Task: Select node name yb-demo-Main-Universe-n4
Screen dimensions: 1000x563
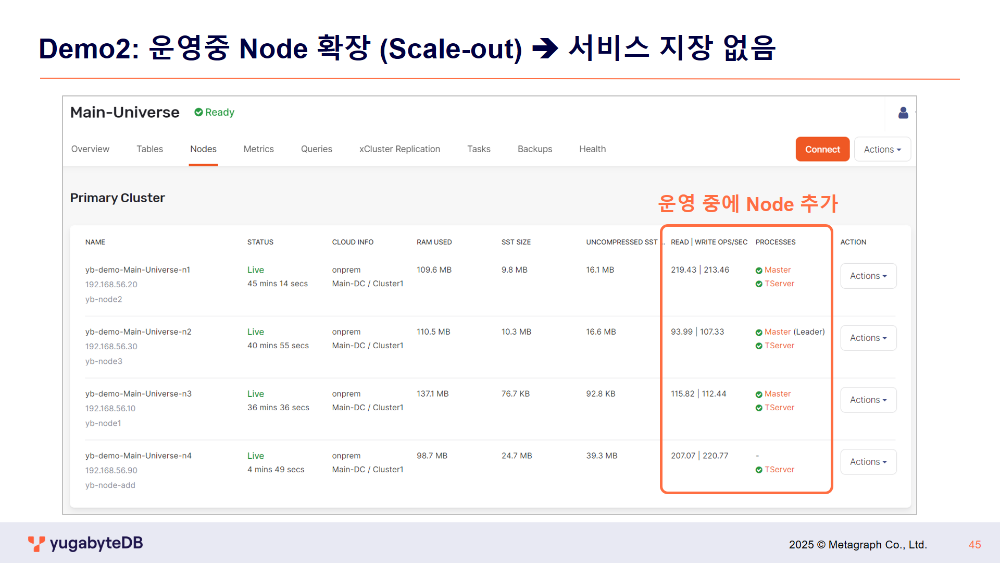Action: tap(138, 456)
